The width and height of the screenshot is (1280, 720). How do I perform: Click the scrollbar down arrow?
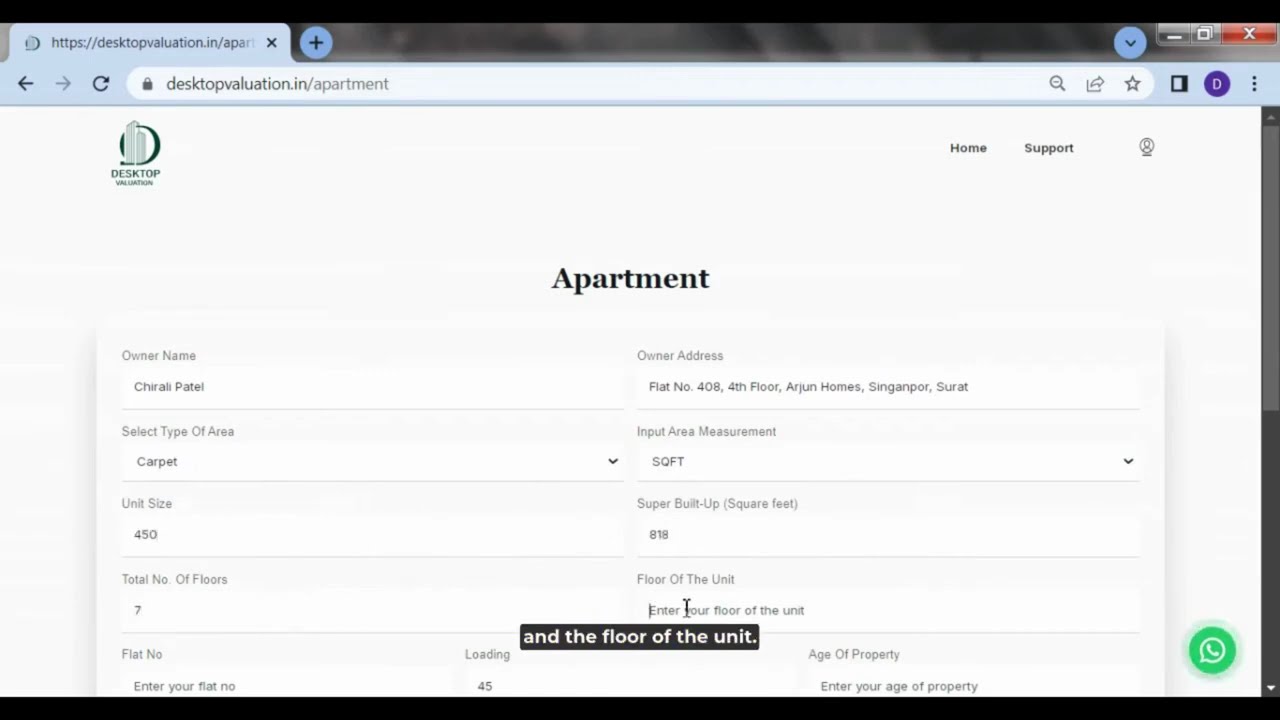(1271, 688)
